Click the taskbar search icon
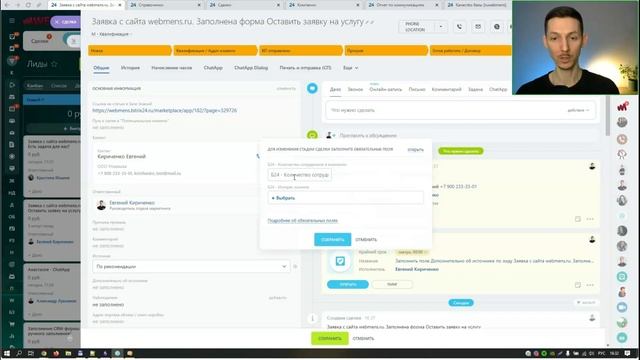The width and height of the screenshot is (640, 360). coord(19,353)
